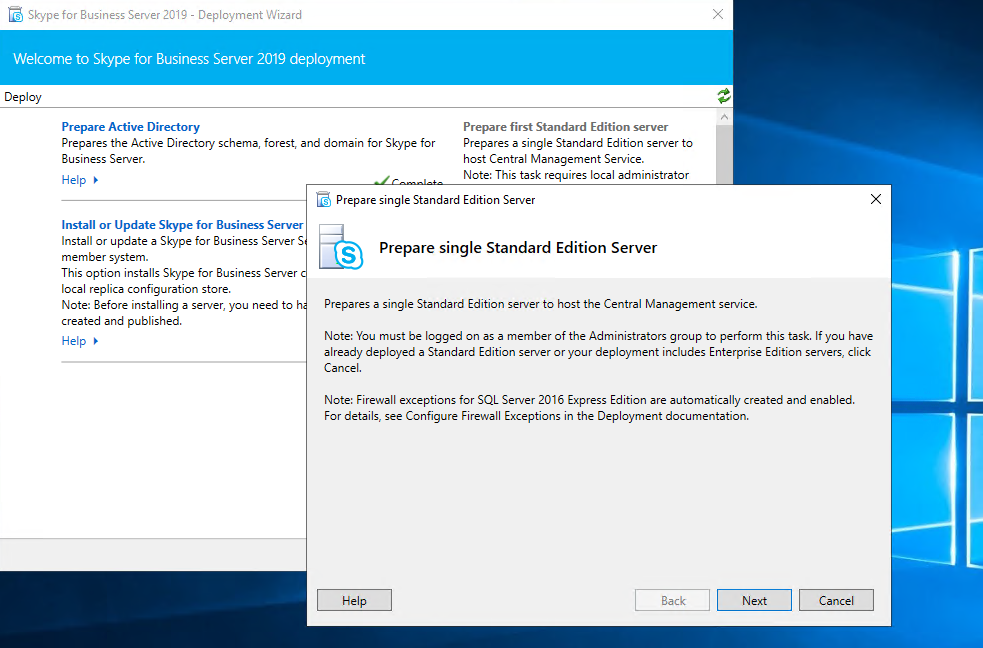983x648 pixels.
Task: Select the Deploy breadcrumb item
Action: click(x=23, y=97)
